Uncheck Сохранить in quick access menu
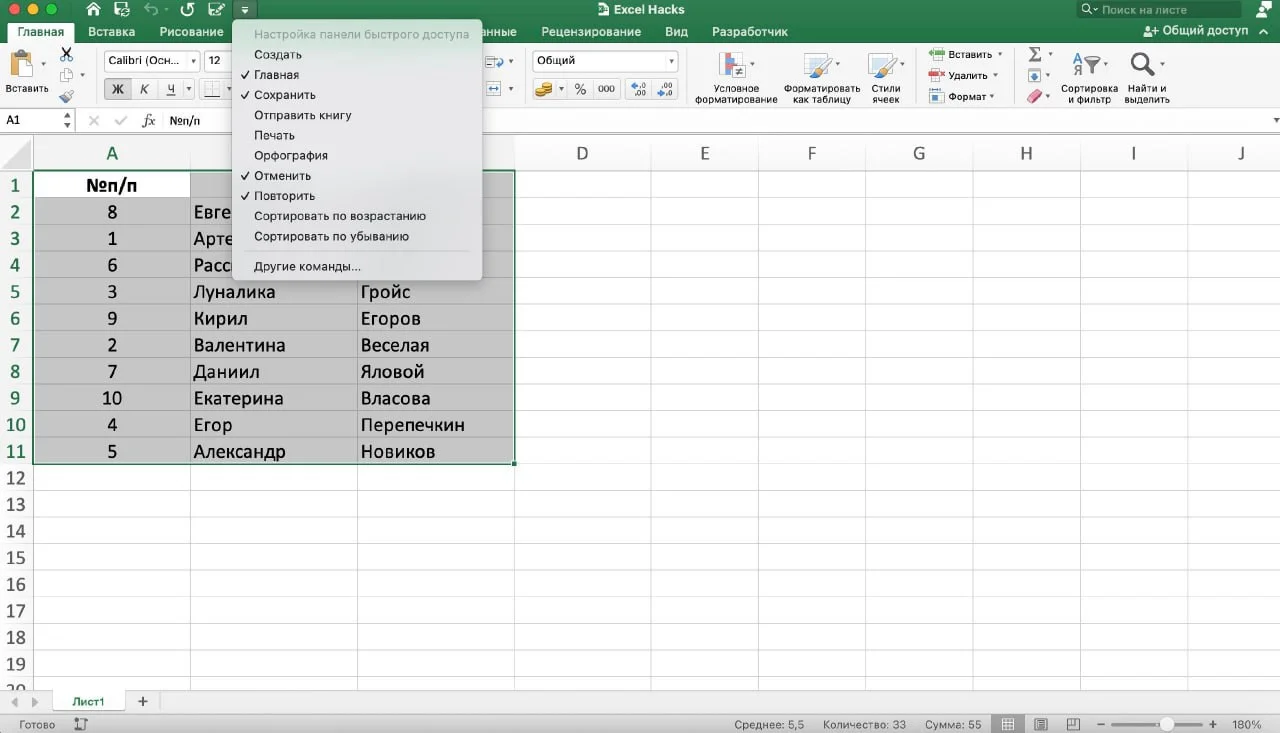Screen dimensions: 1280x733 coord(285,95)
